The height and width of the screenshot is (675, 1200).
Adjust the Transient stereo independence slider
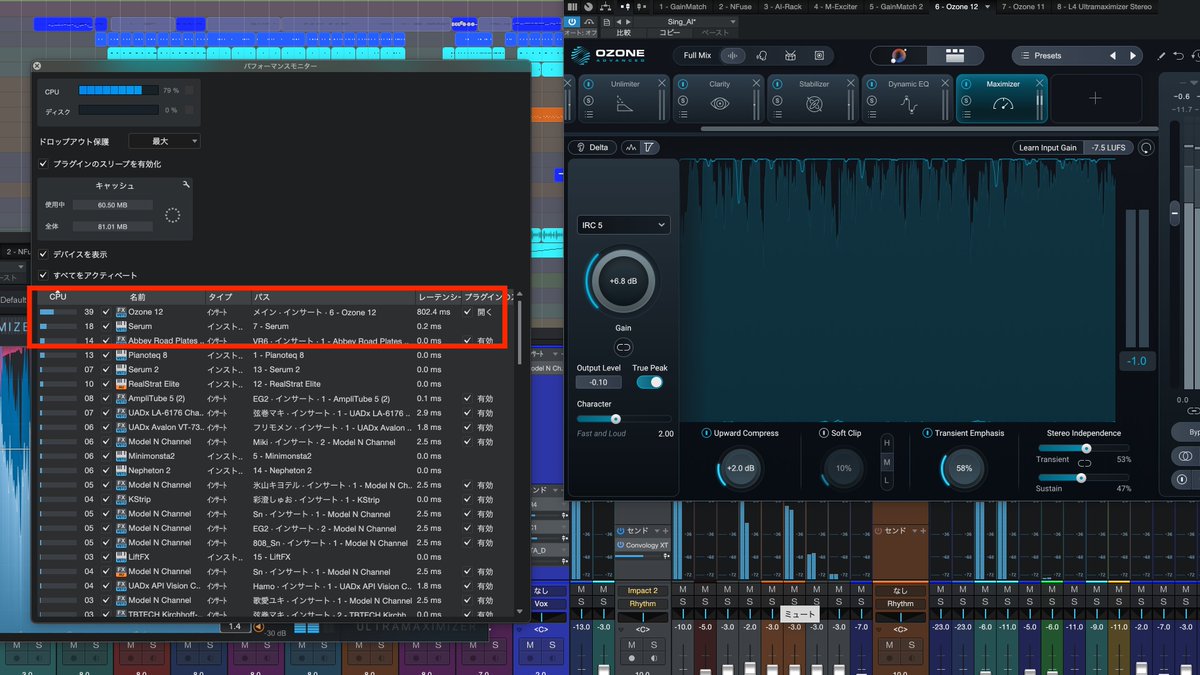(x=1086, y=448)
